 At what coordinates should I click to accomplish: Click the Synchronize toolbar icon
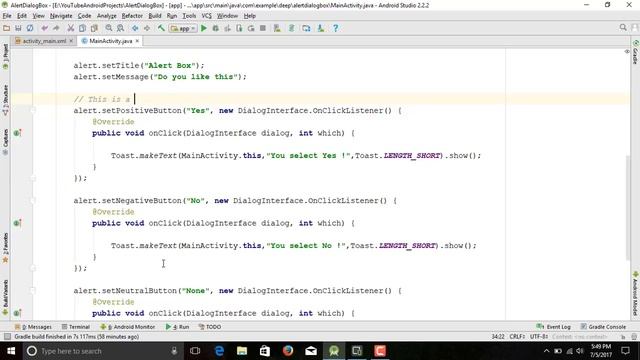tap(30, 28)
